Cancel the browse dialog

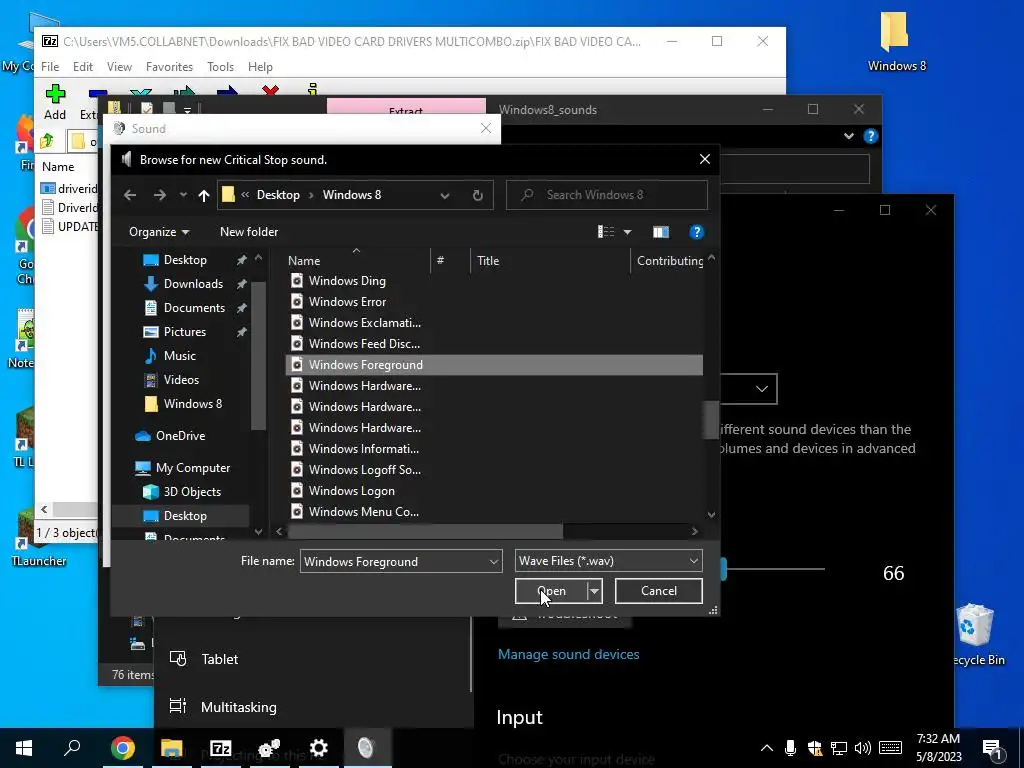click(658, 591)
